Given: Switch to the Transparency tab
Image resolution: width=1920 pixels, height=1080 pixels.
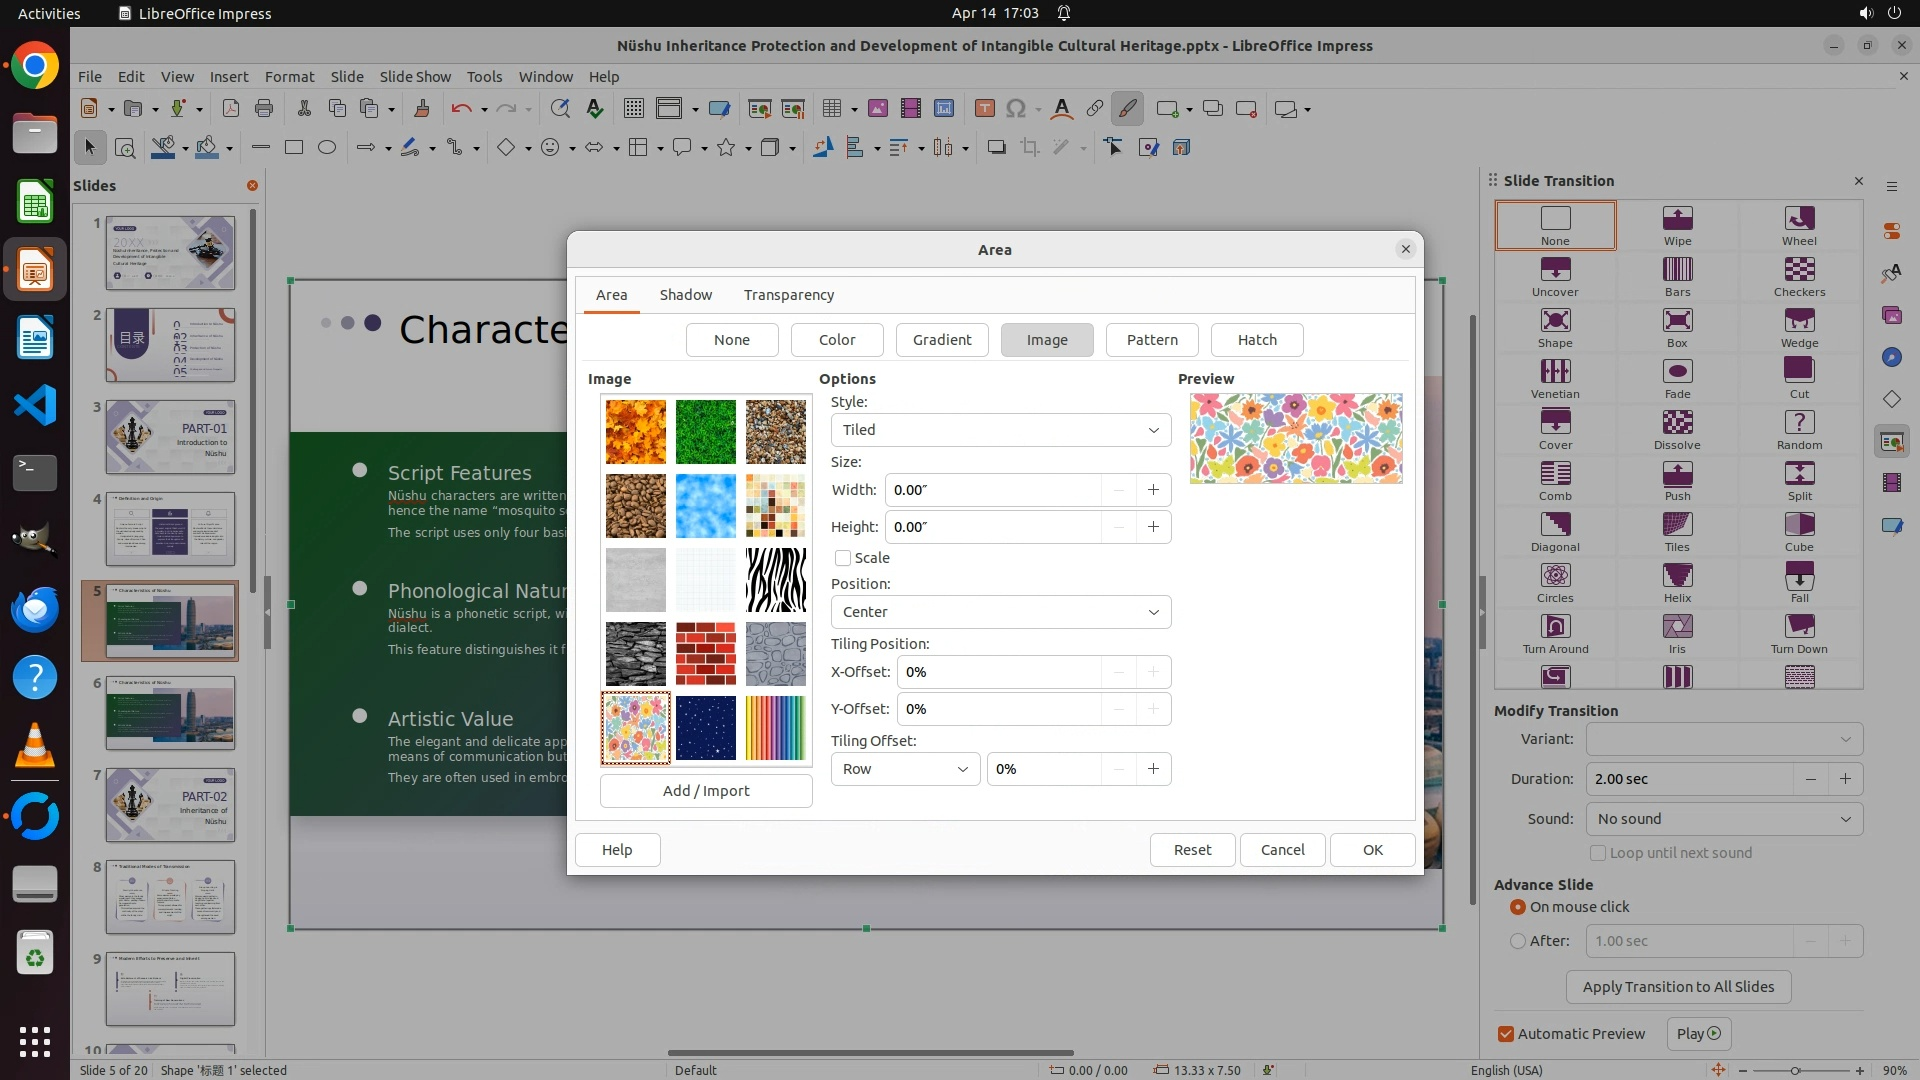Looking at the screenshot, I should tap(788, 295).
